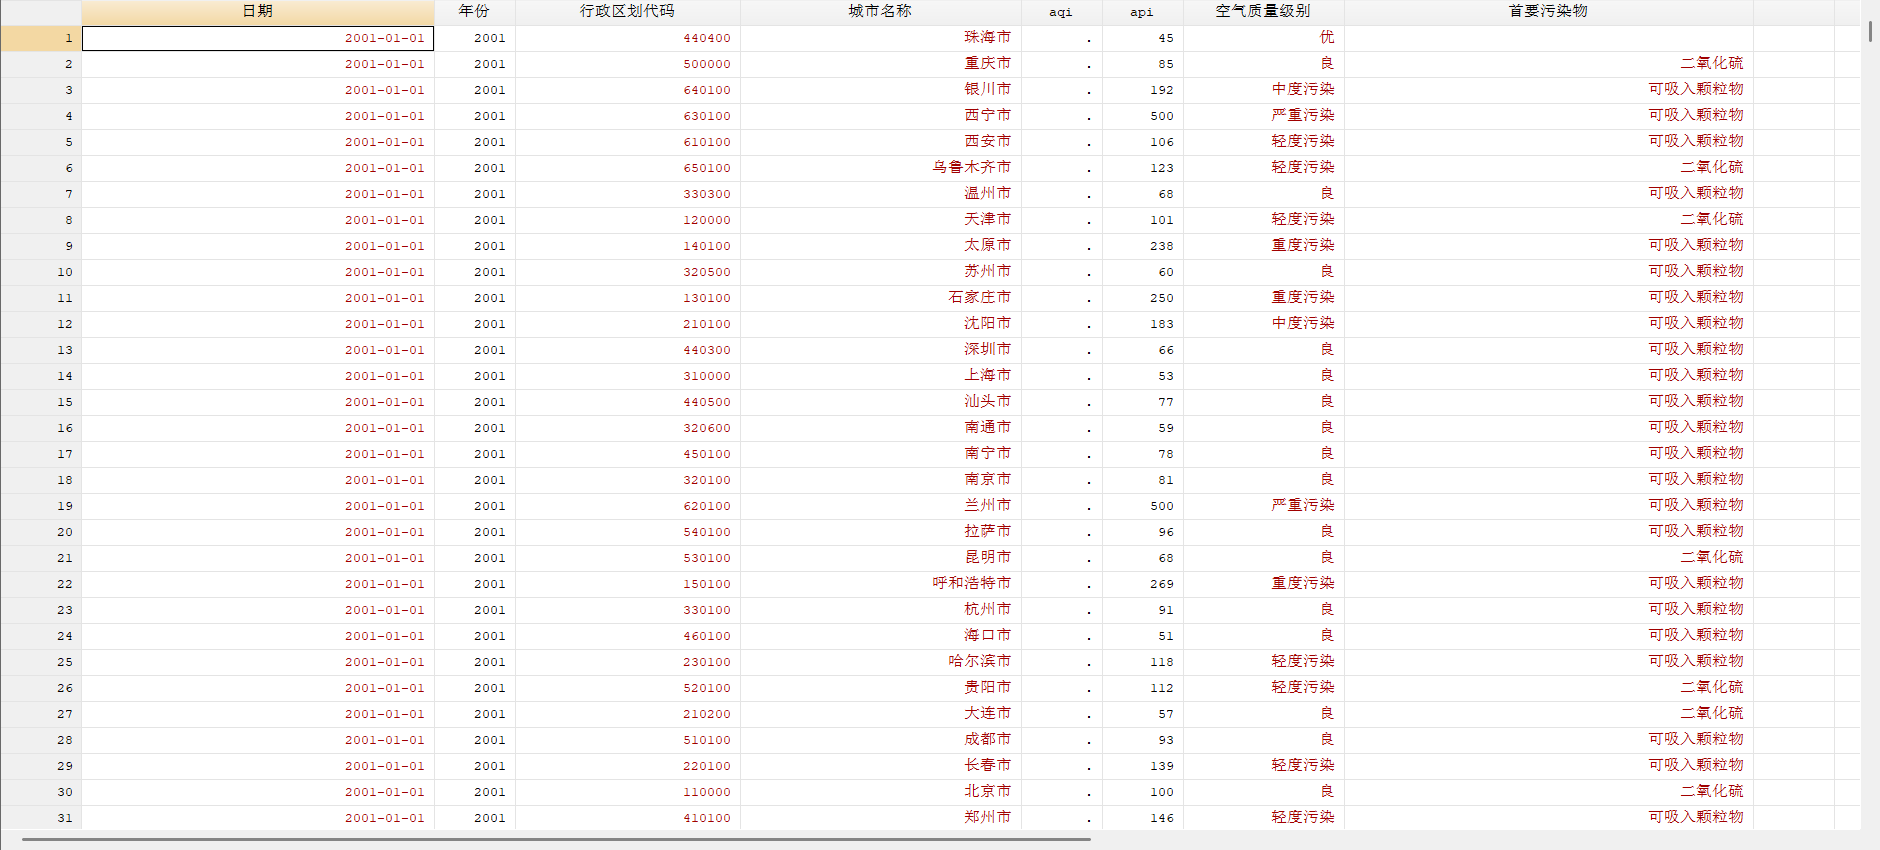1880x850 pixels.
Task: Select city cell 南宁市
Action: (880, 454)
